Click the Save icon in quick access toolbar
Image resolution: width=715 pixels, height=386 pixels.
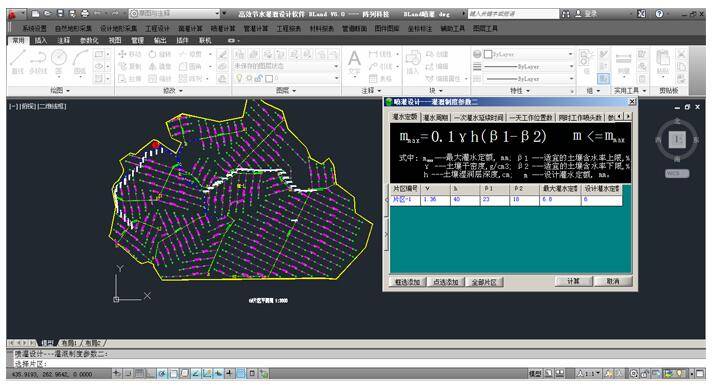pyautogui.click(x=60, y=14)
